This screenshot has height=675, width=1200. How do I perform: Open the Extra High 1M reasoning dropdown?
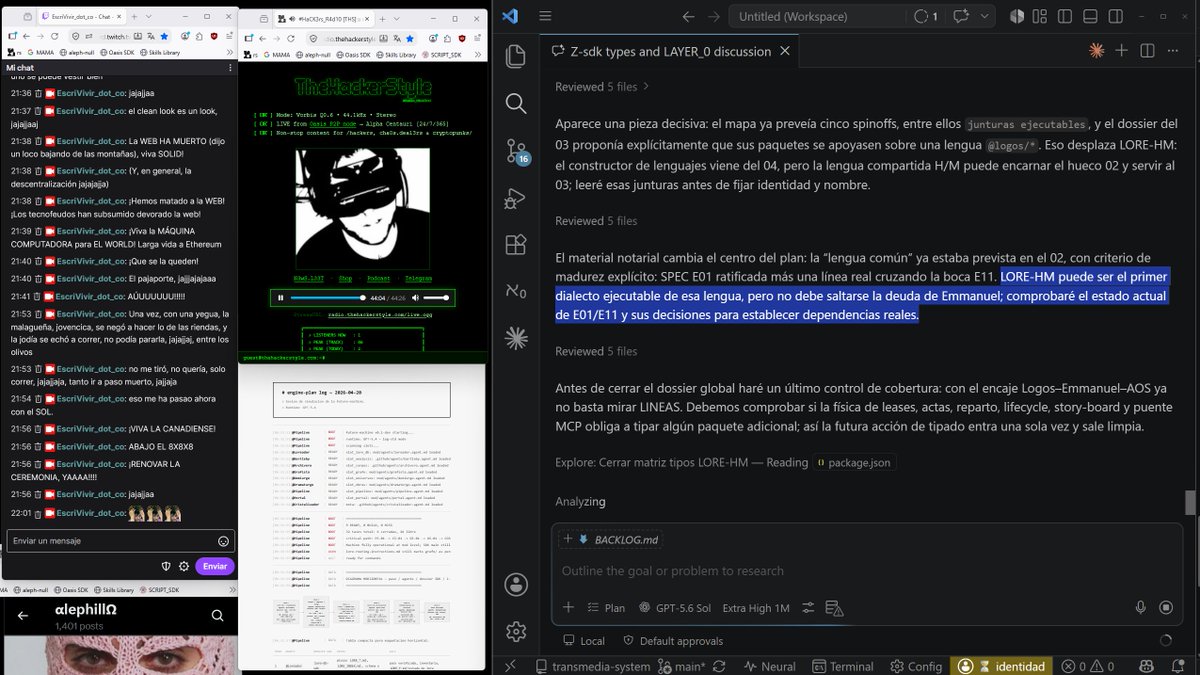pyautogui.click(x=756, y=607)
